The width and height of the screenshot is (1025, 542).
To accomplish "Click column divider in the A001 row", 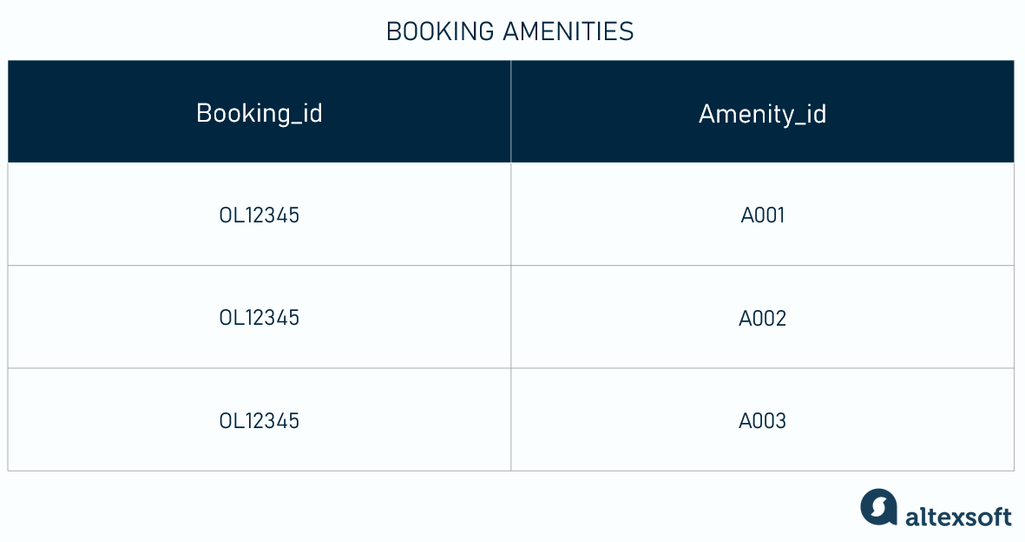I will point(511,214).
